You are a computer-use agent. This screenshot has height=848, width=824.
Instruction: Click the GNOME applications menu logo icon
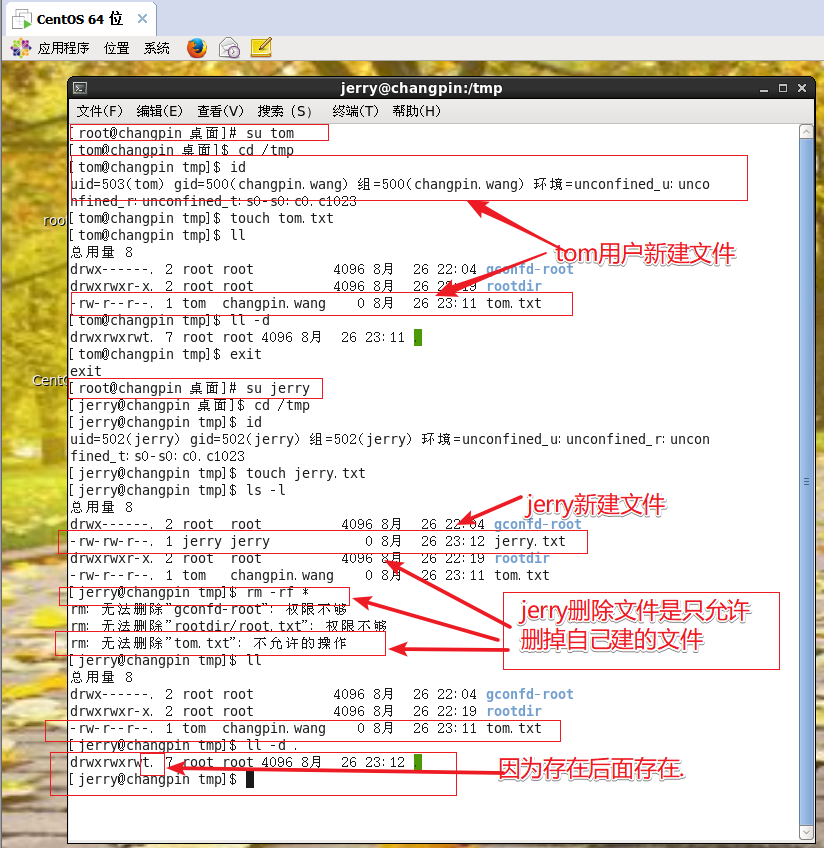point(21,48)
